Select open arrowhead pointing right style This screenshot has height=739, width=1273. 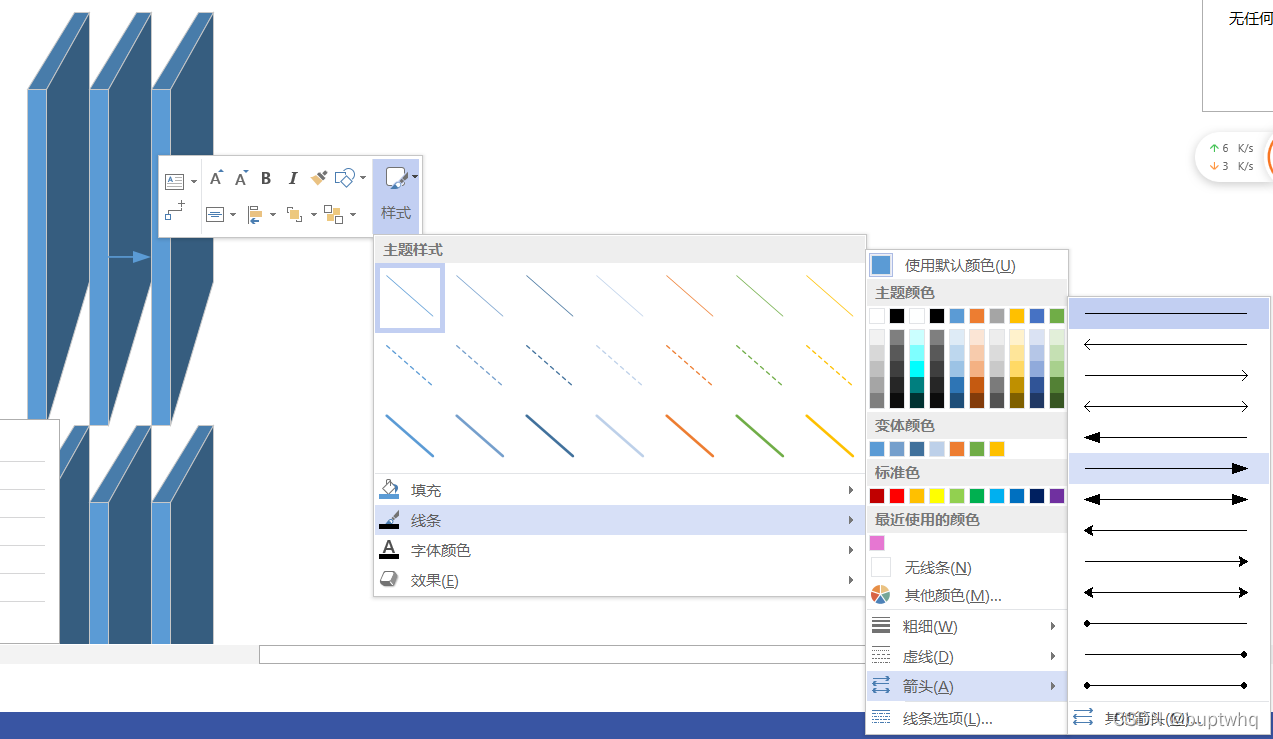(x=1168, y=375)
